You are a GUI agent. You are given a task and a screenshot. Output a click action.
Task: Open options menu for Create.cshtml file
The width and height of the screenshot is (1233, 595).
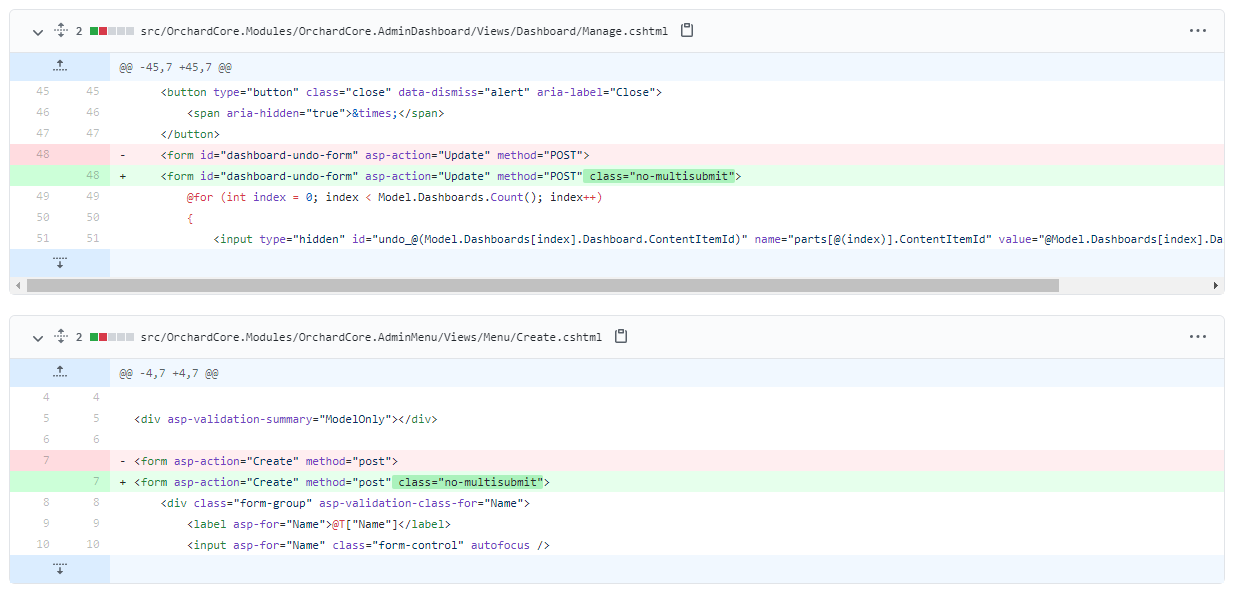click(x=1198, y=337)
